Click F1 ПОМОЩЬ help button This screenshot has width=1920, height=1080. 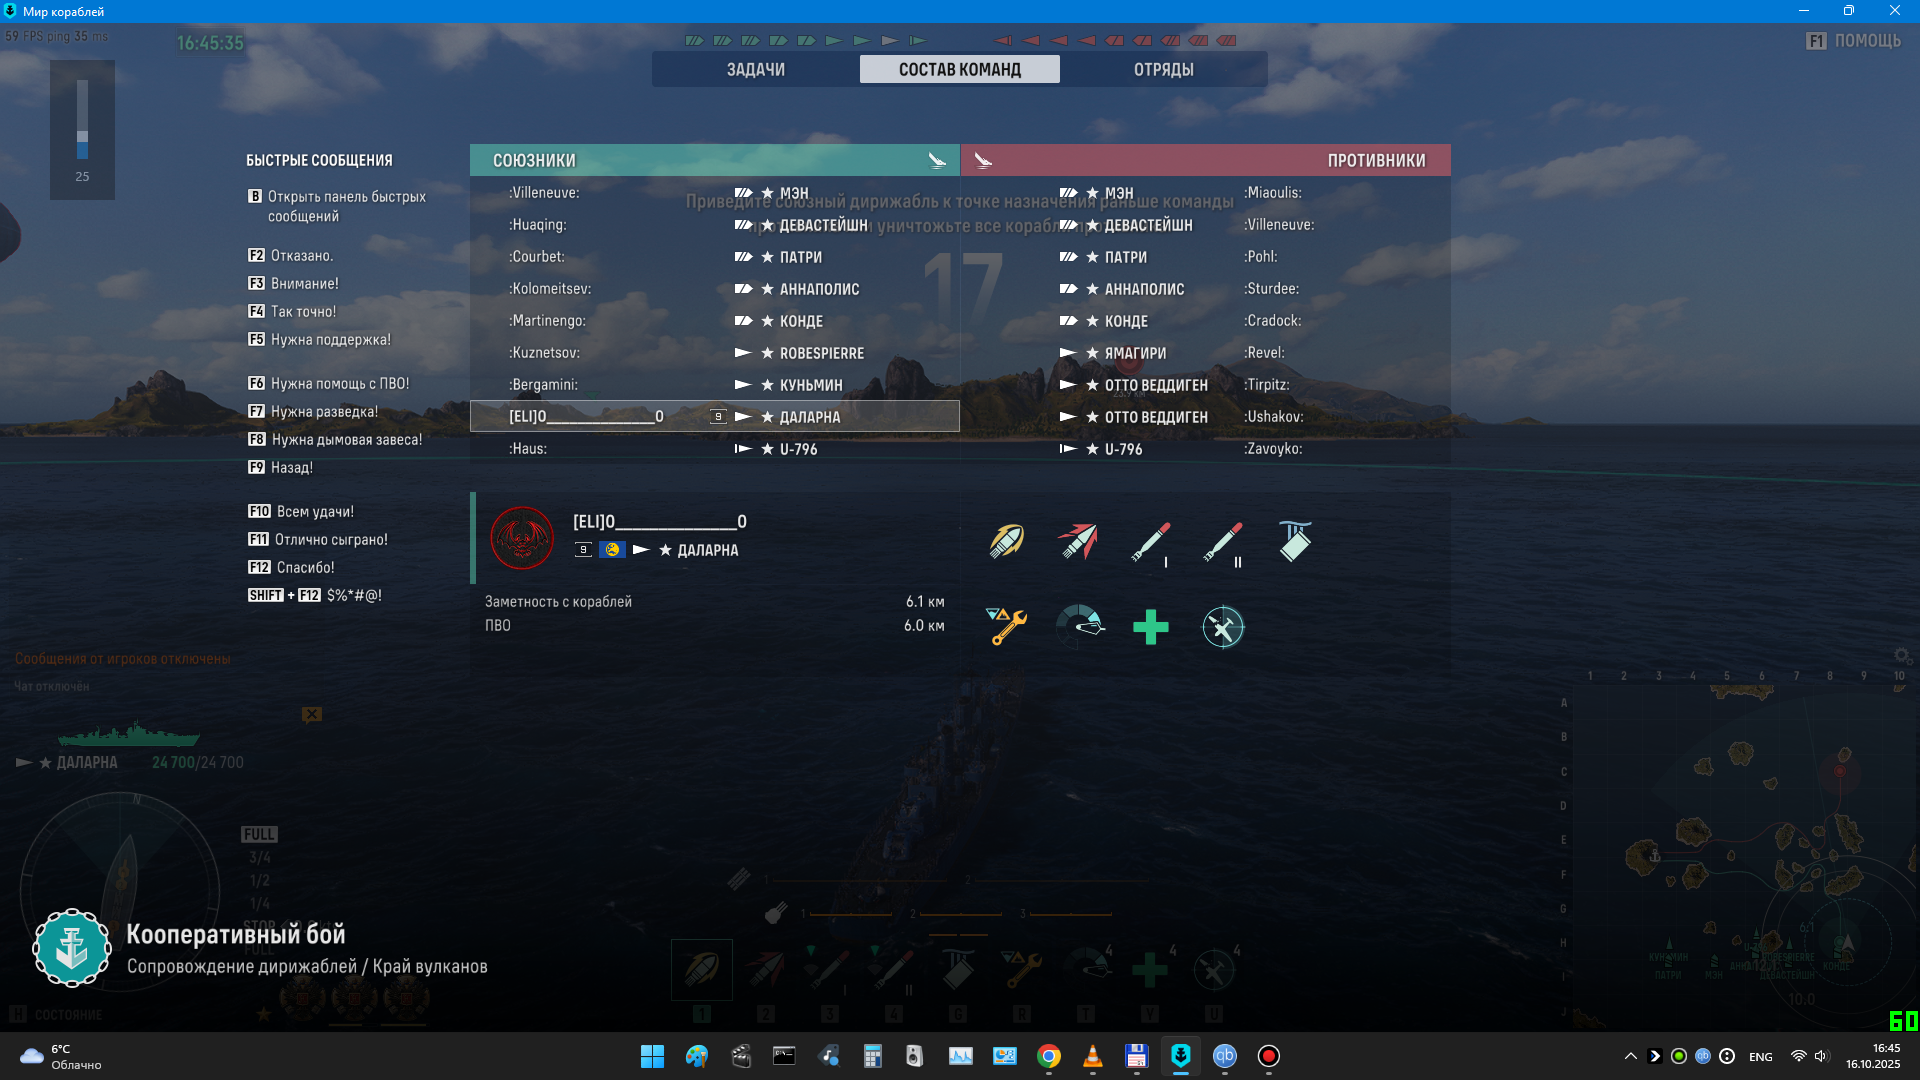coord(1854,41)
